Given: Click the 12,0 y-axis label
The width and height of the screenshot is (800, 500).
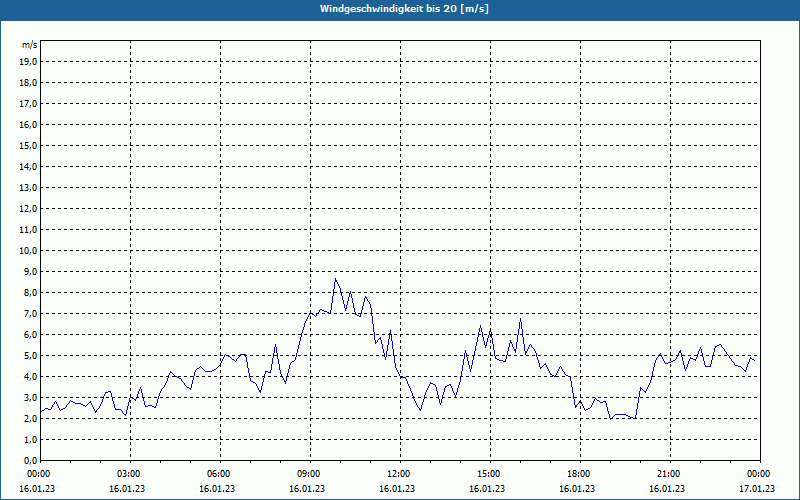Looking at the screenshot, I should coord(28,209).
